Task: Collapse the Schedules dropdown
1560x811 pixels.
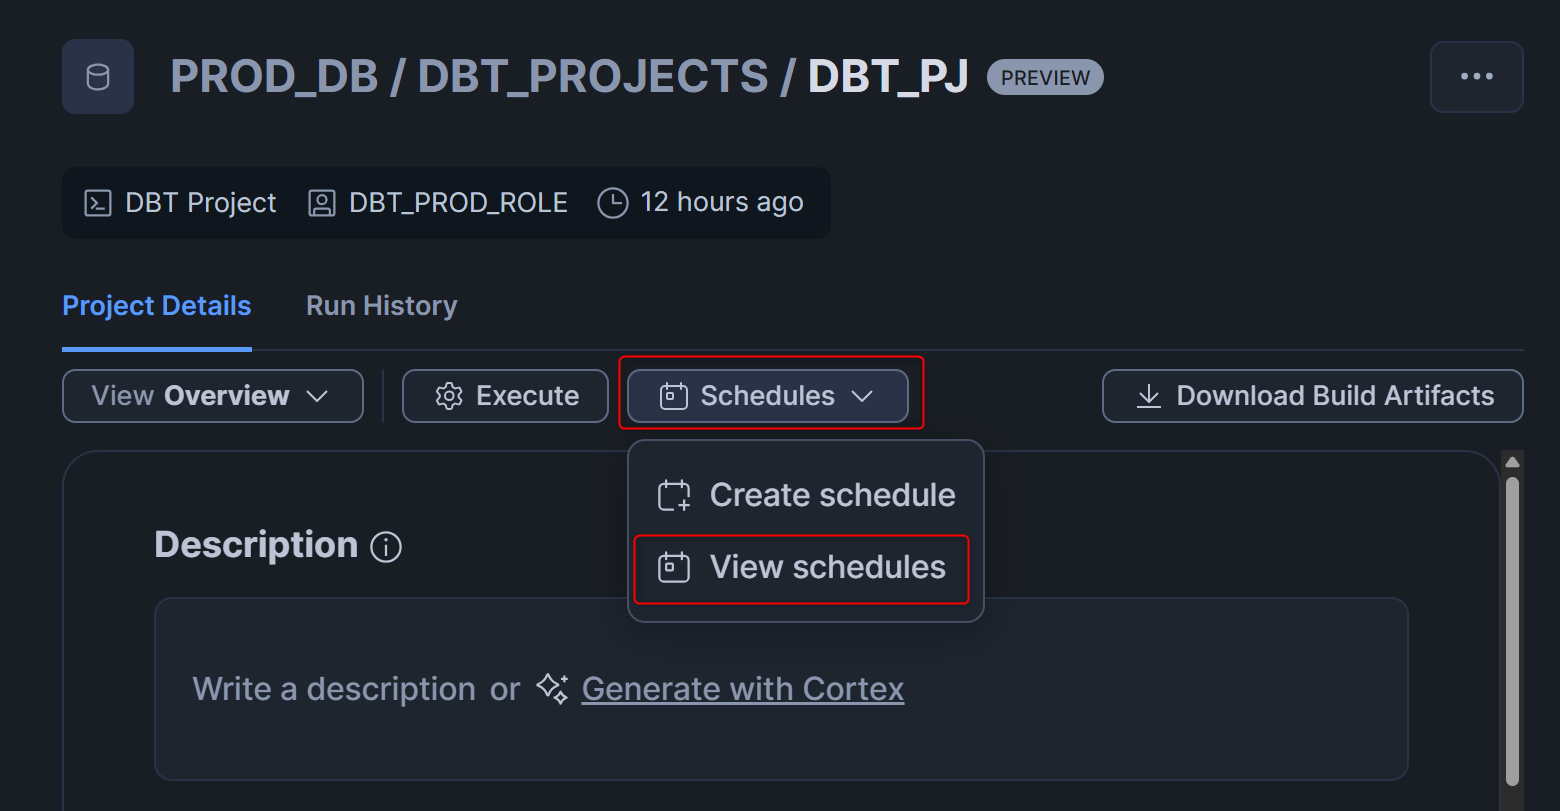Action: 767,396
